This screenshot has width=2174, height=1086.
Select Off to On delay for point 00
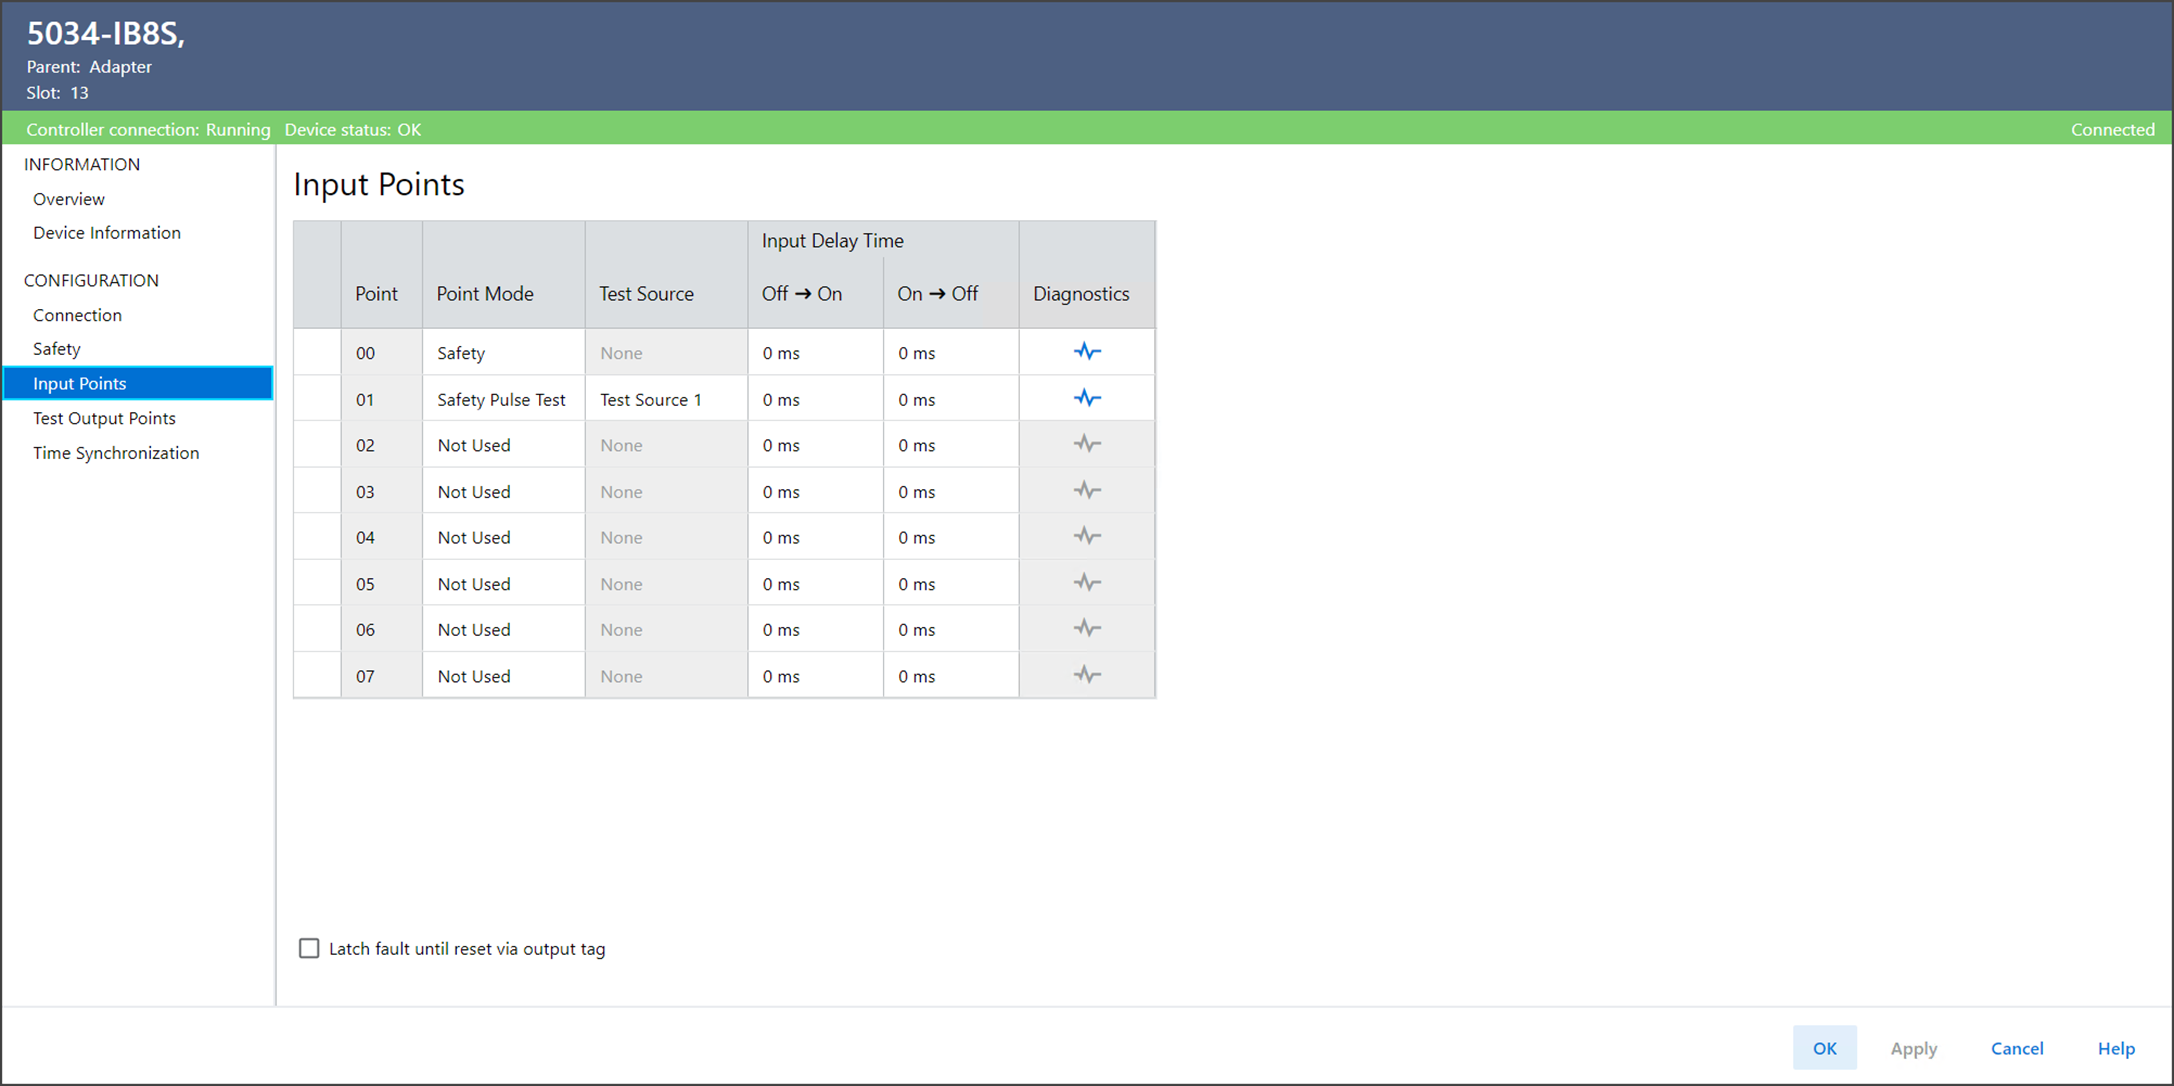tap(814, 353)
